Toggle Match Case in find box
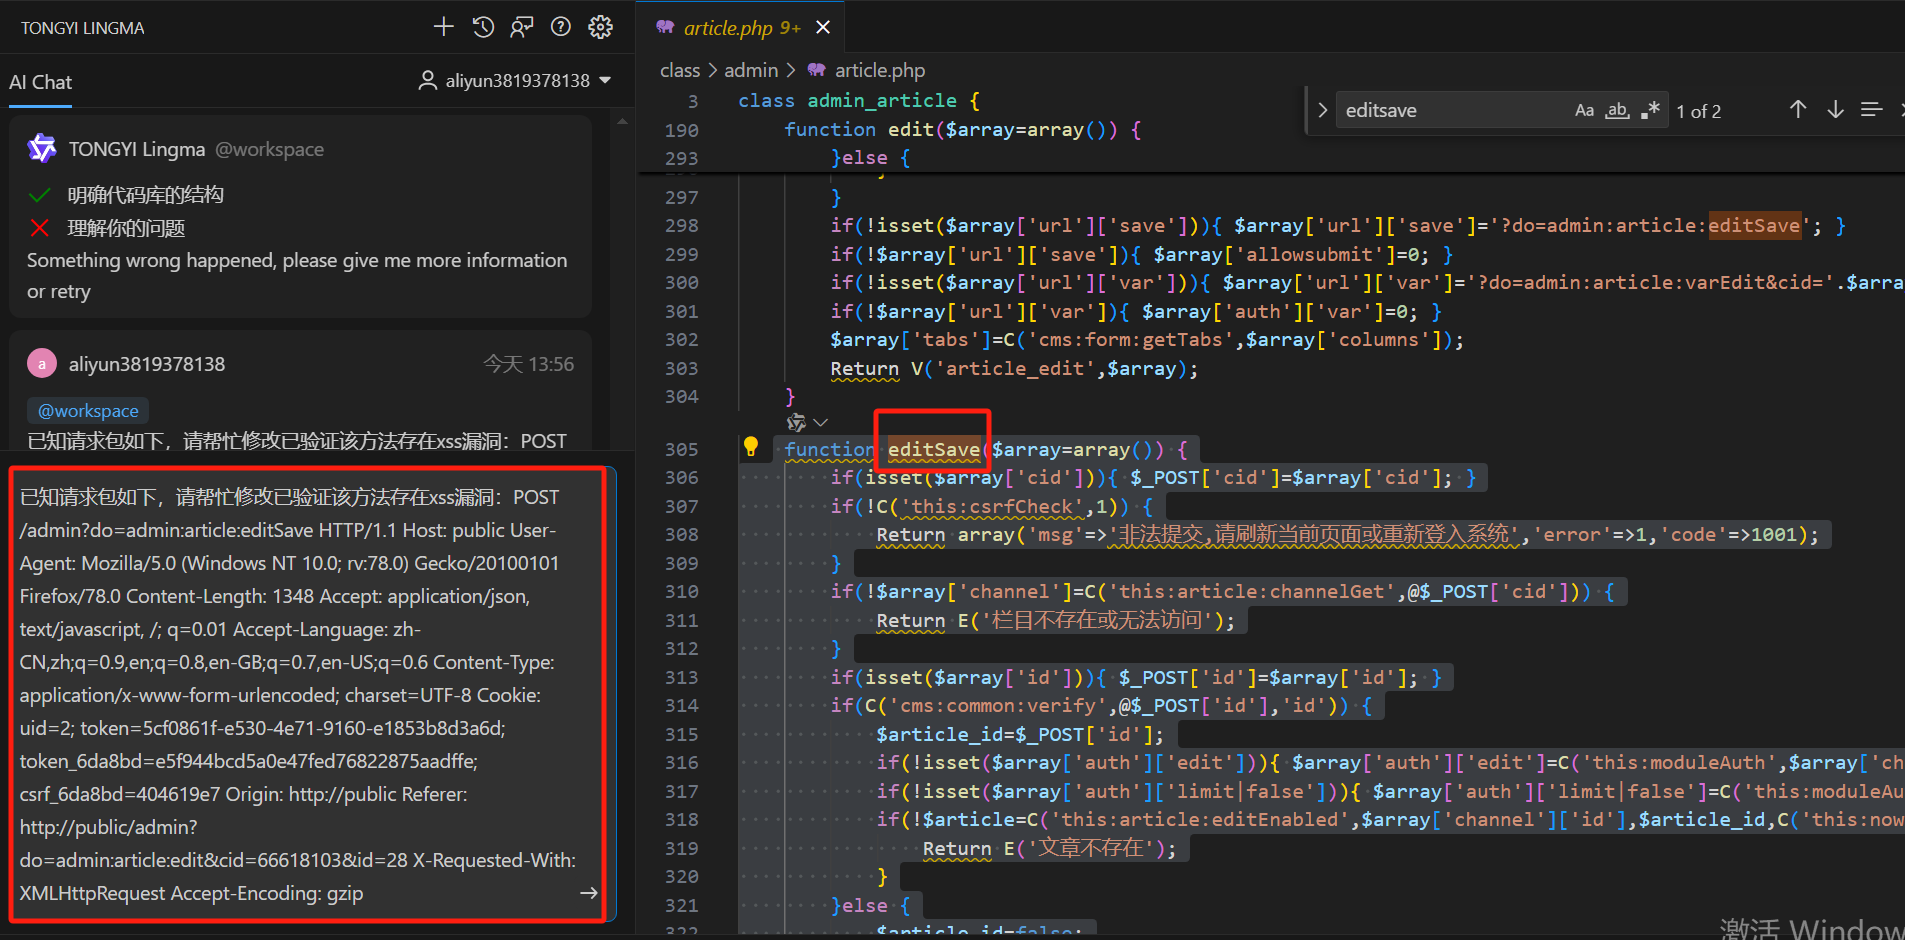1905x940 pixels. coord(1584,110)
